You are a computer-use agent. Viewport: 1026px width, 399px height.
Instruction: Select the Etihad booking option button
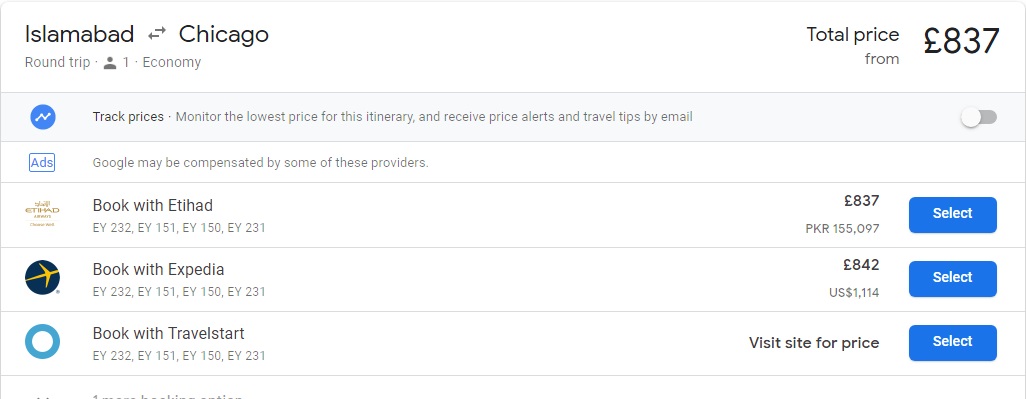(953, 215)
